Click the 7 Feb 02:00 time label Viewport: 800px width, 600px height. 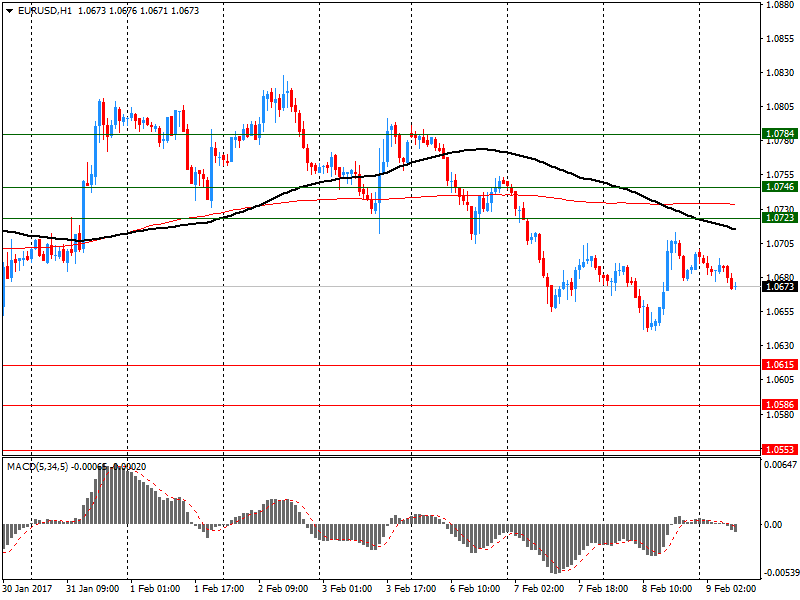tap(539, 589)
